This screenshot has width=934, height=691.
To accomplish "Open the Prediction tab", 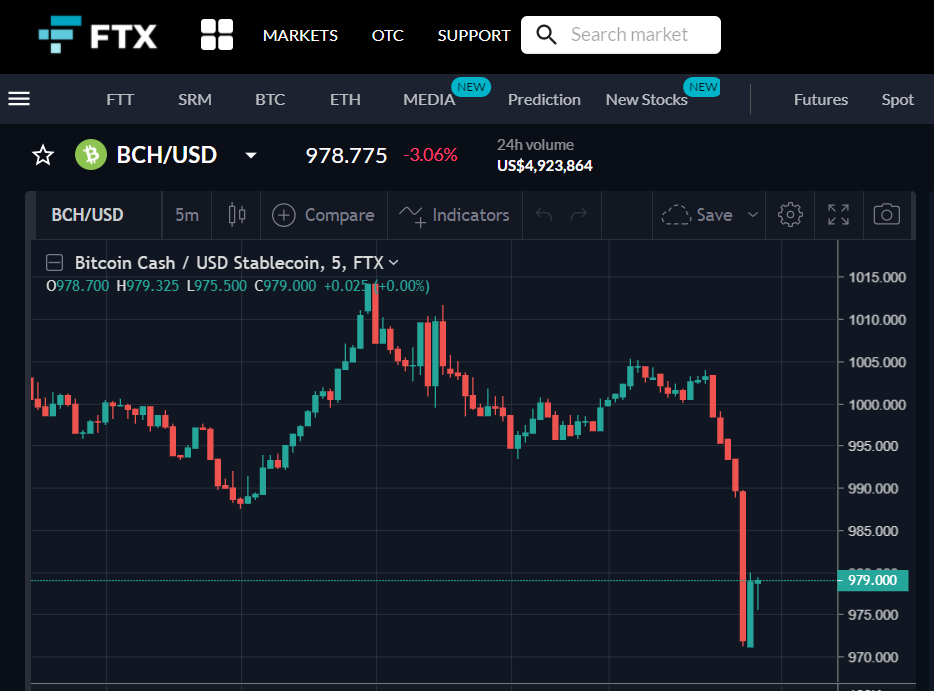I will pyautogui.click(x=544, y=99).
